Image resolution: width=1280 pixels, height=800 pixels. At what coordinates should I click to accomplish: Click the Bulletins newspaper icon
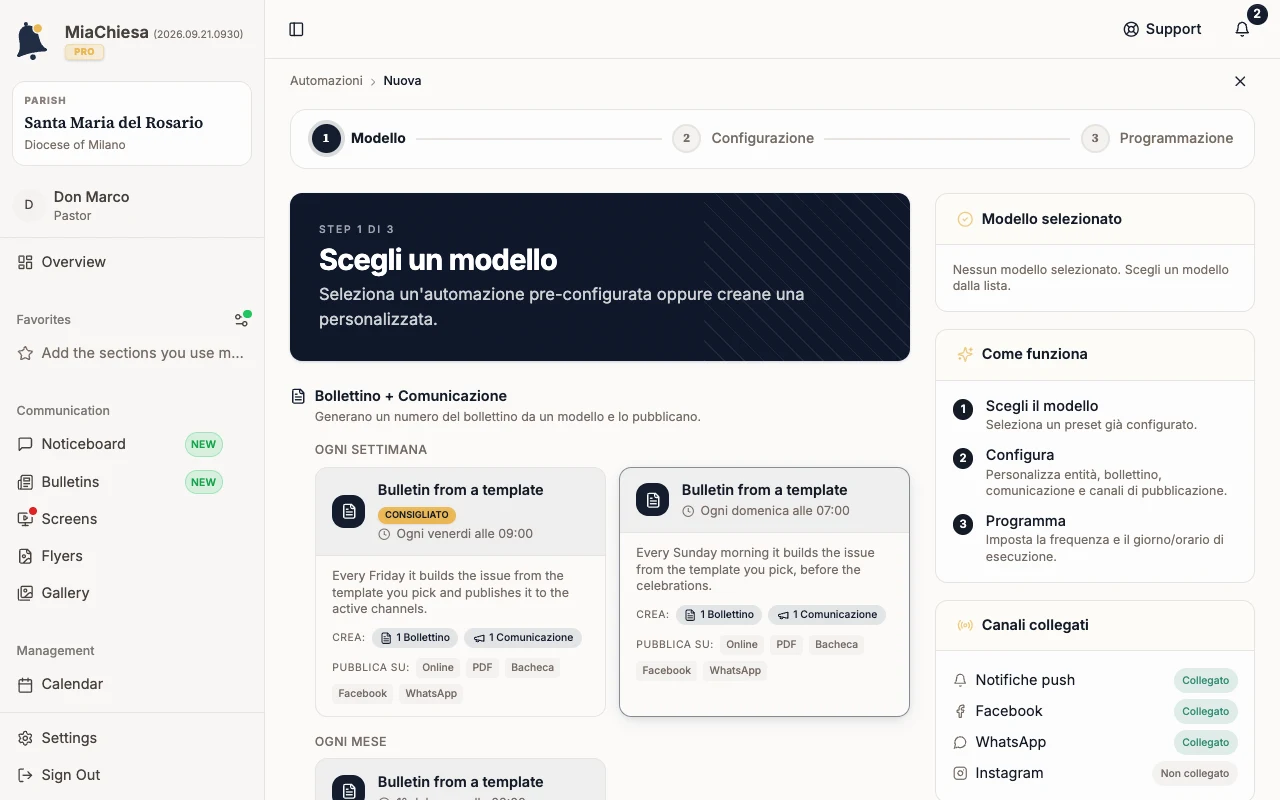coord(25,482)
